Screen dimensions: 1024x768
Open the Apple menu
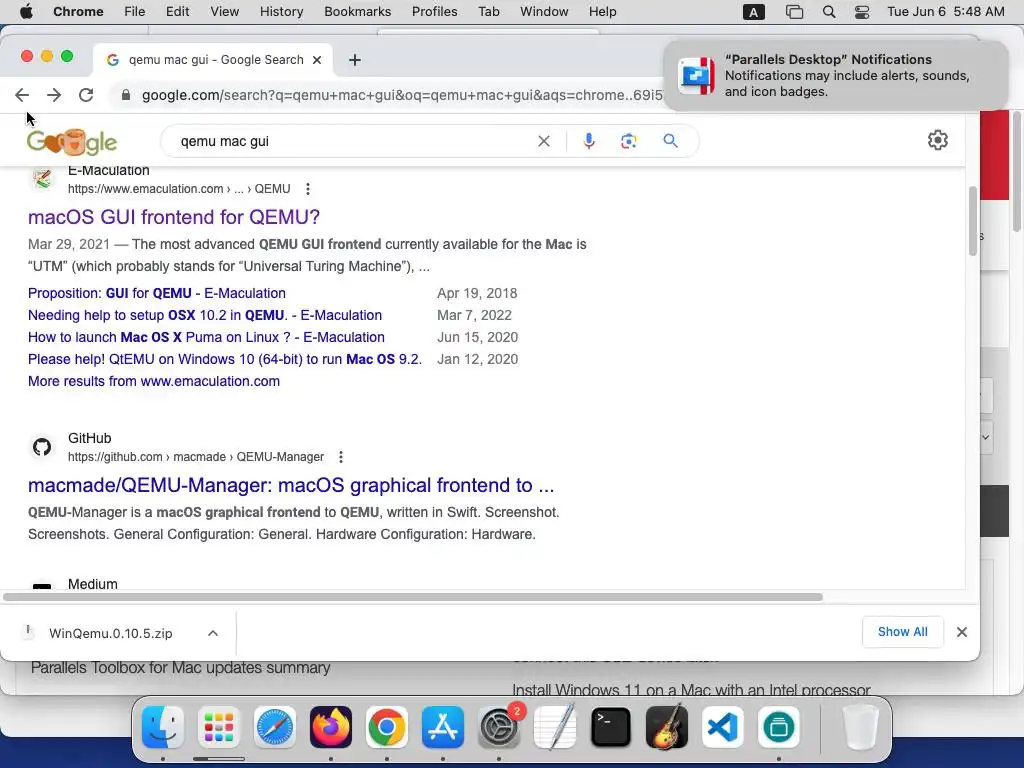pyautogui.click(x=26, y=12)
